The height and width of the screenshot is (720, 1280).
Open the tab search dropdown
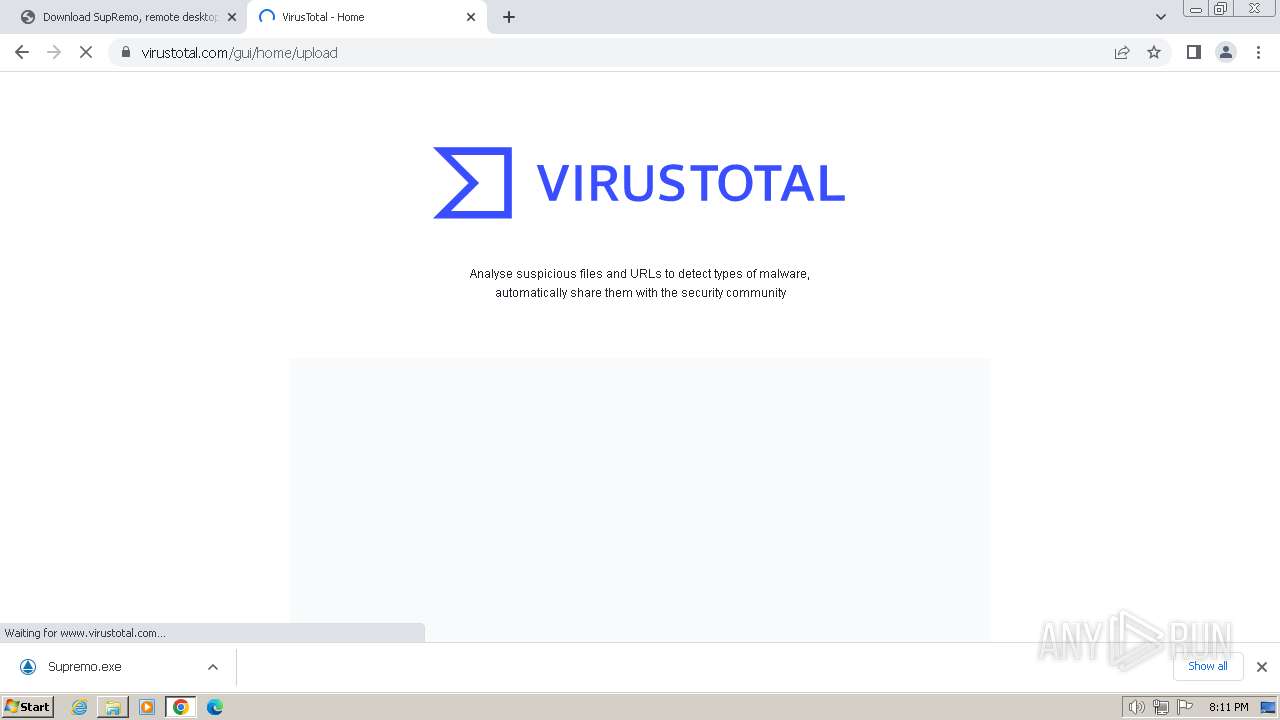click(x=1161, y=17)
